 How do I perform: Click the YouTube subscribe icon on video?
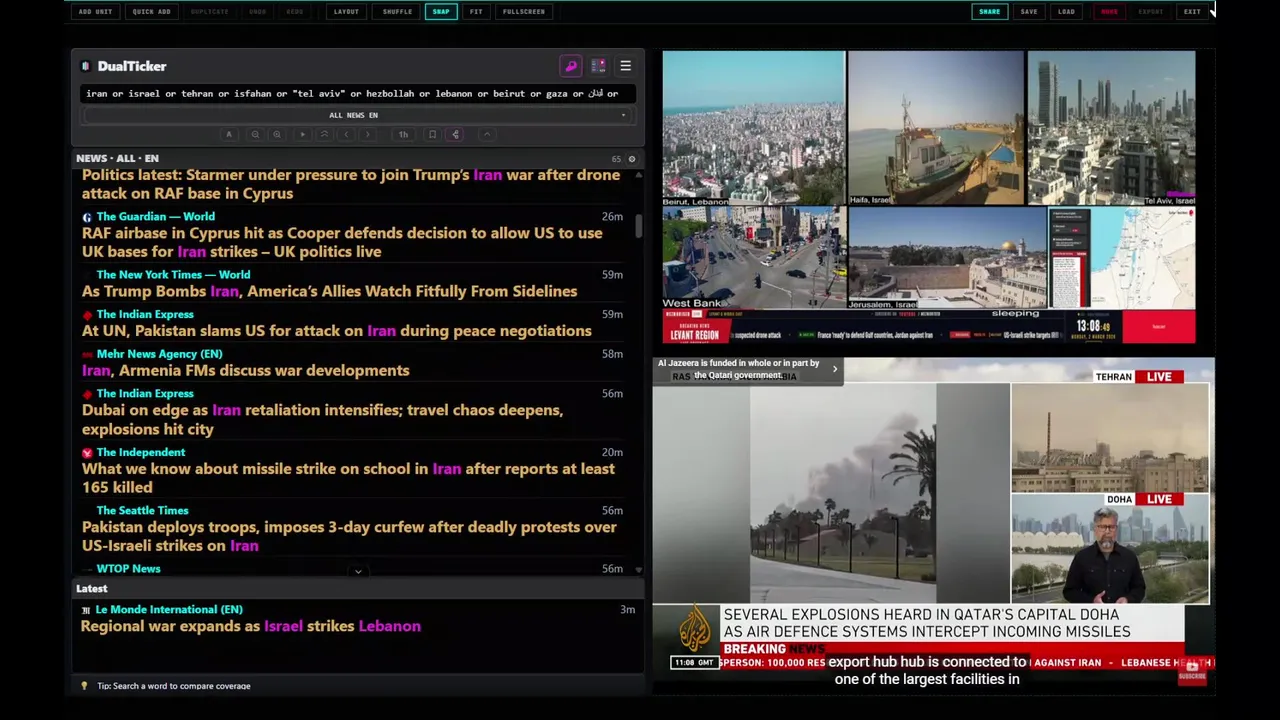[x=1192, y=671]
